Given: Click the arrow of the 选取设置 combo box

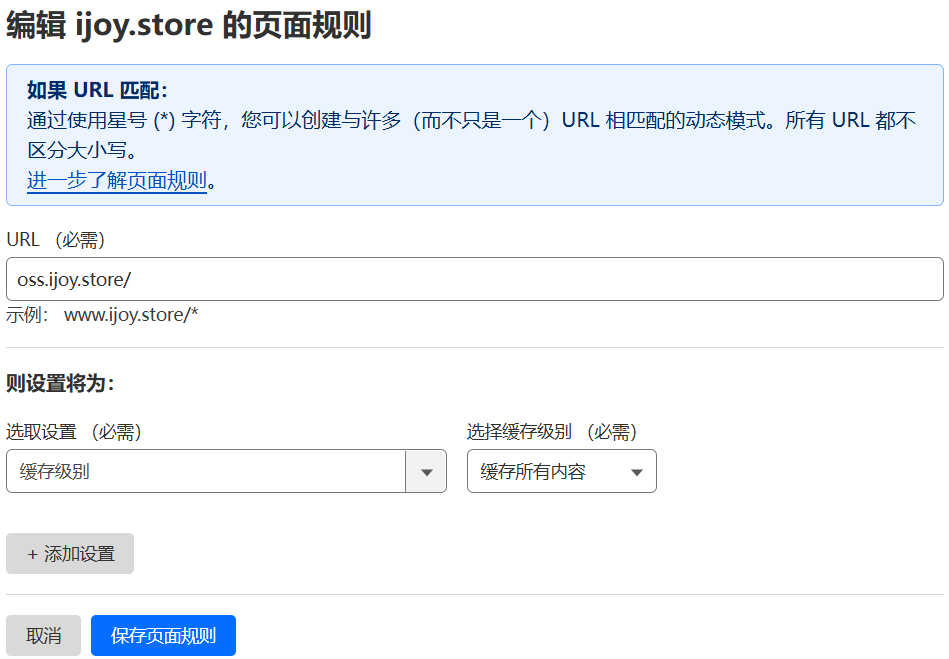Looking at the screenshot, I should pyautogui.click(x=426, y=471).
